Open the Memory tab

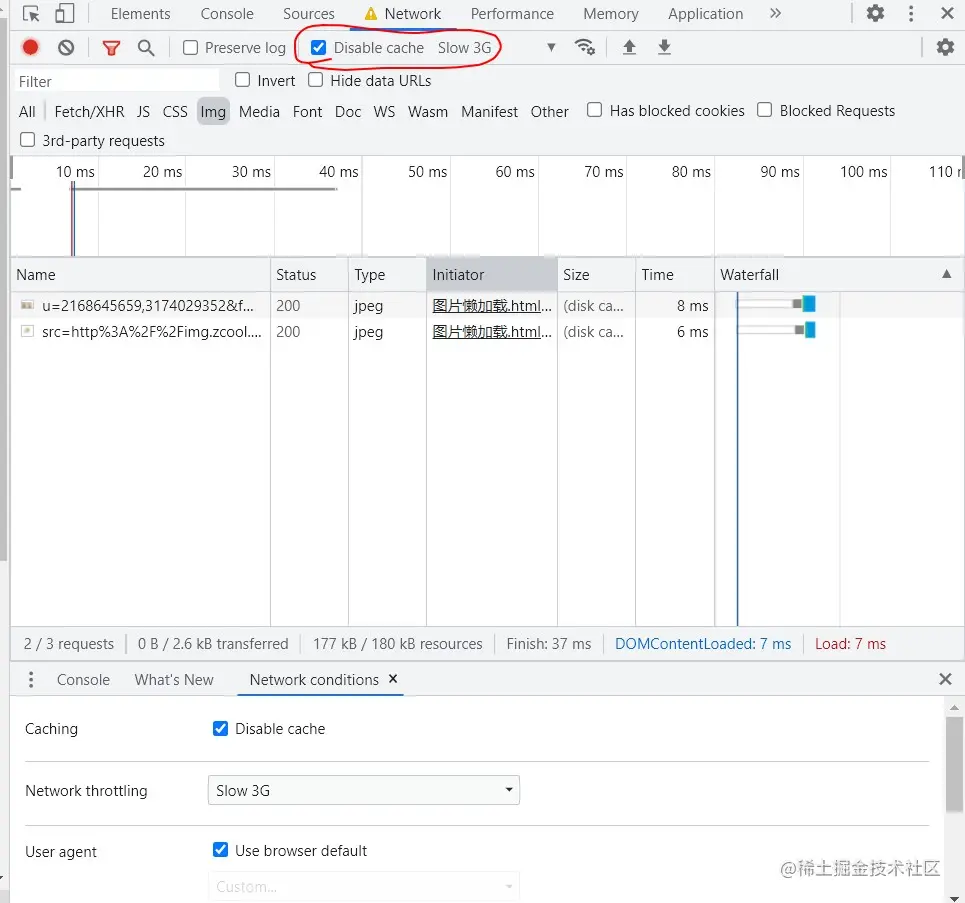point(611,14)
